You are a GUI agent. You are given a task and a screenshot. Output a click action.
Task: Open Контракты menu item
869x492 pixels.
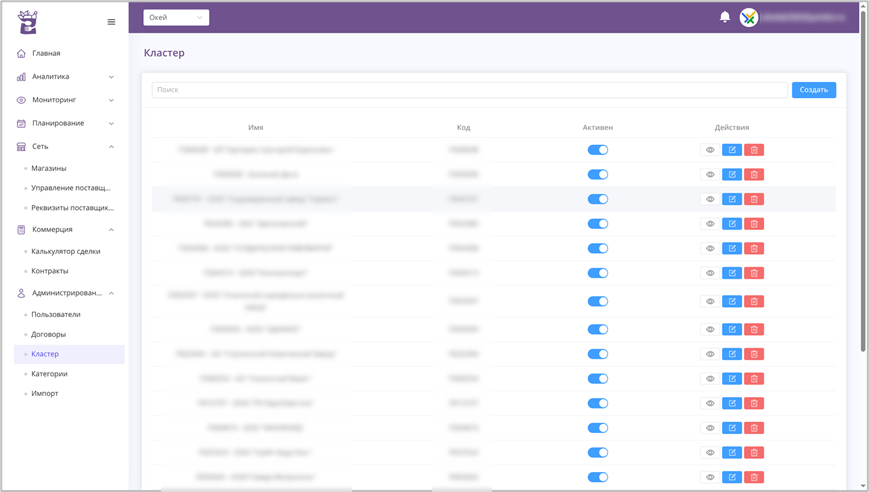point(50,271)
